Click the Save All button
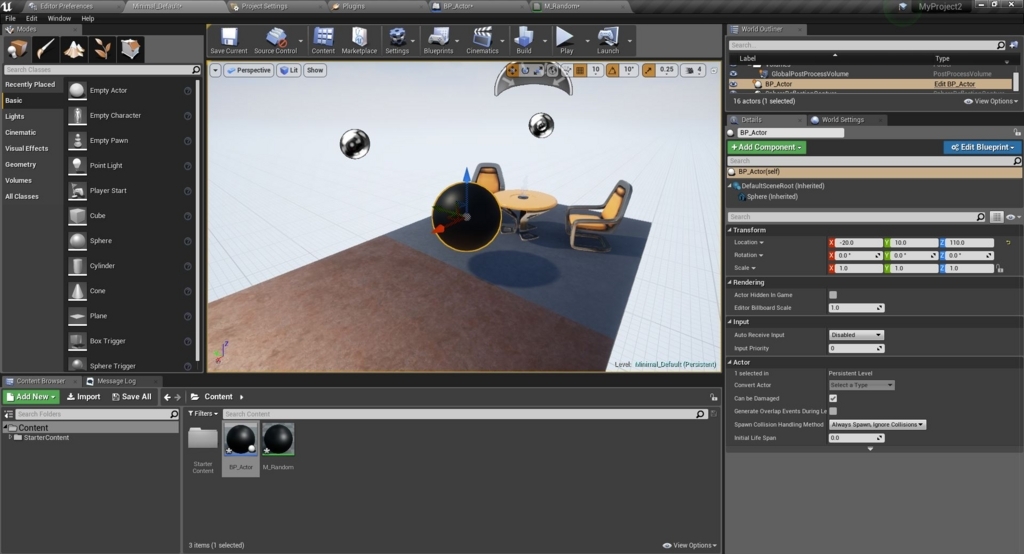Screen dimensions: 1024x554 pos(131,397)
